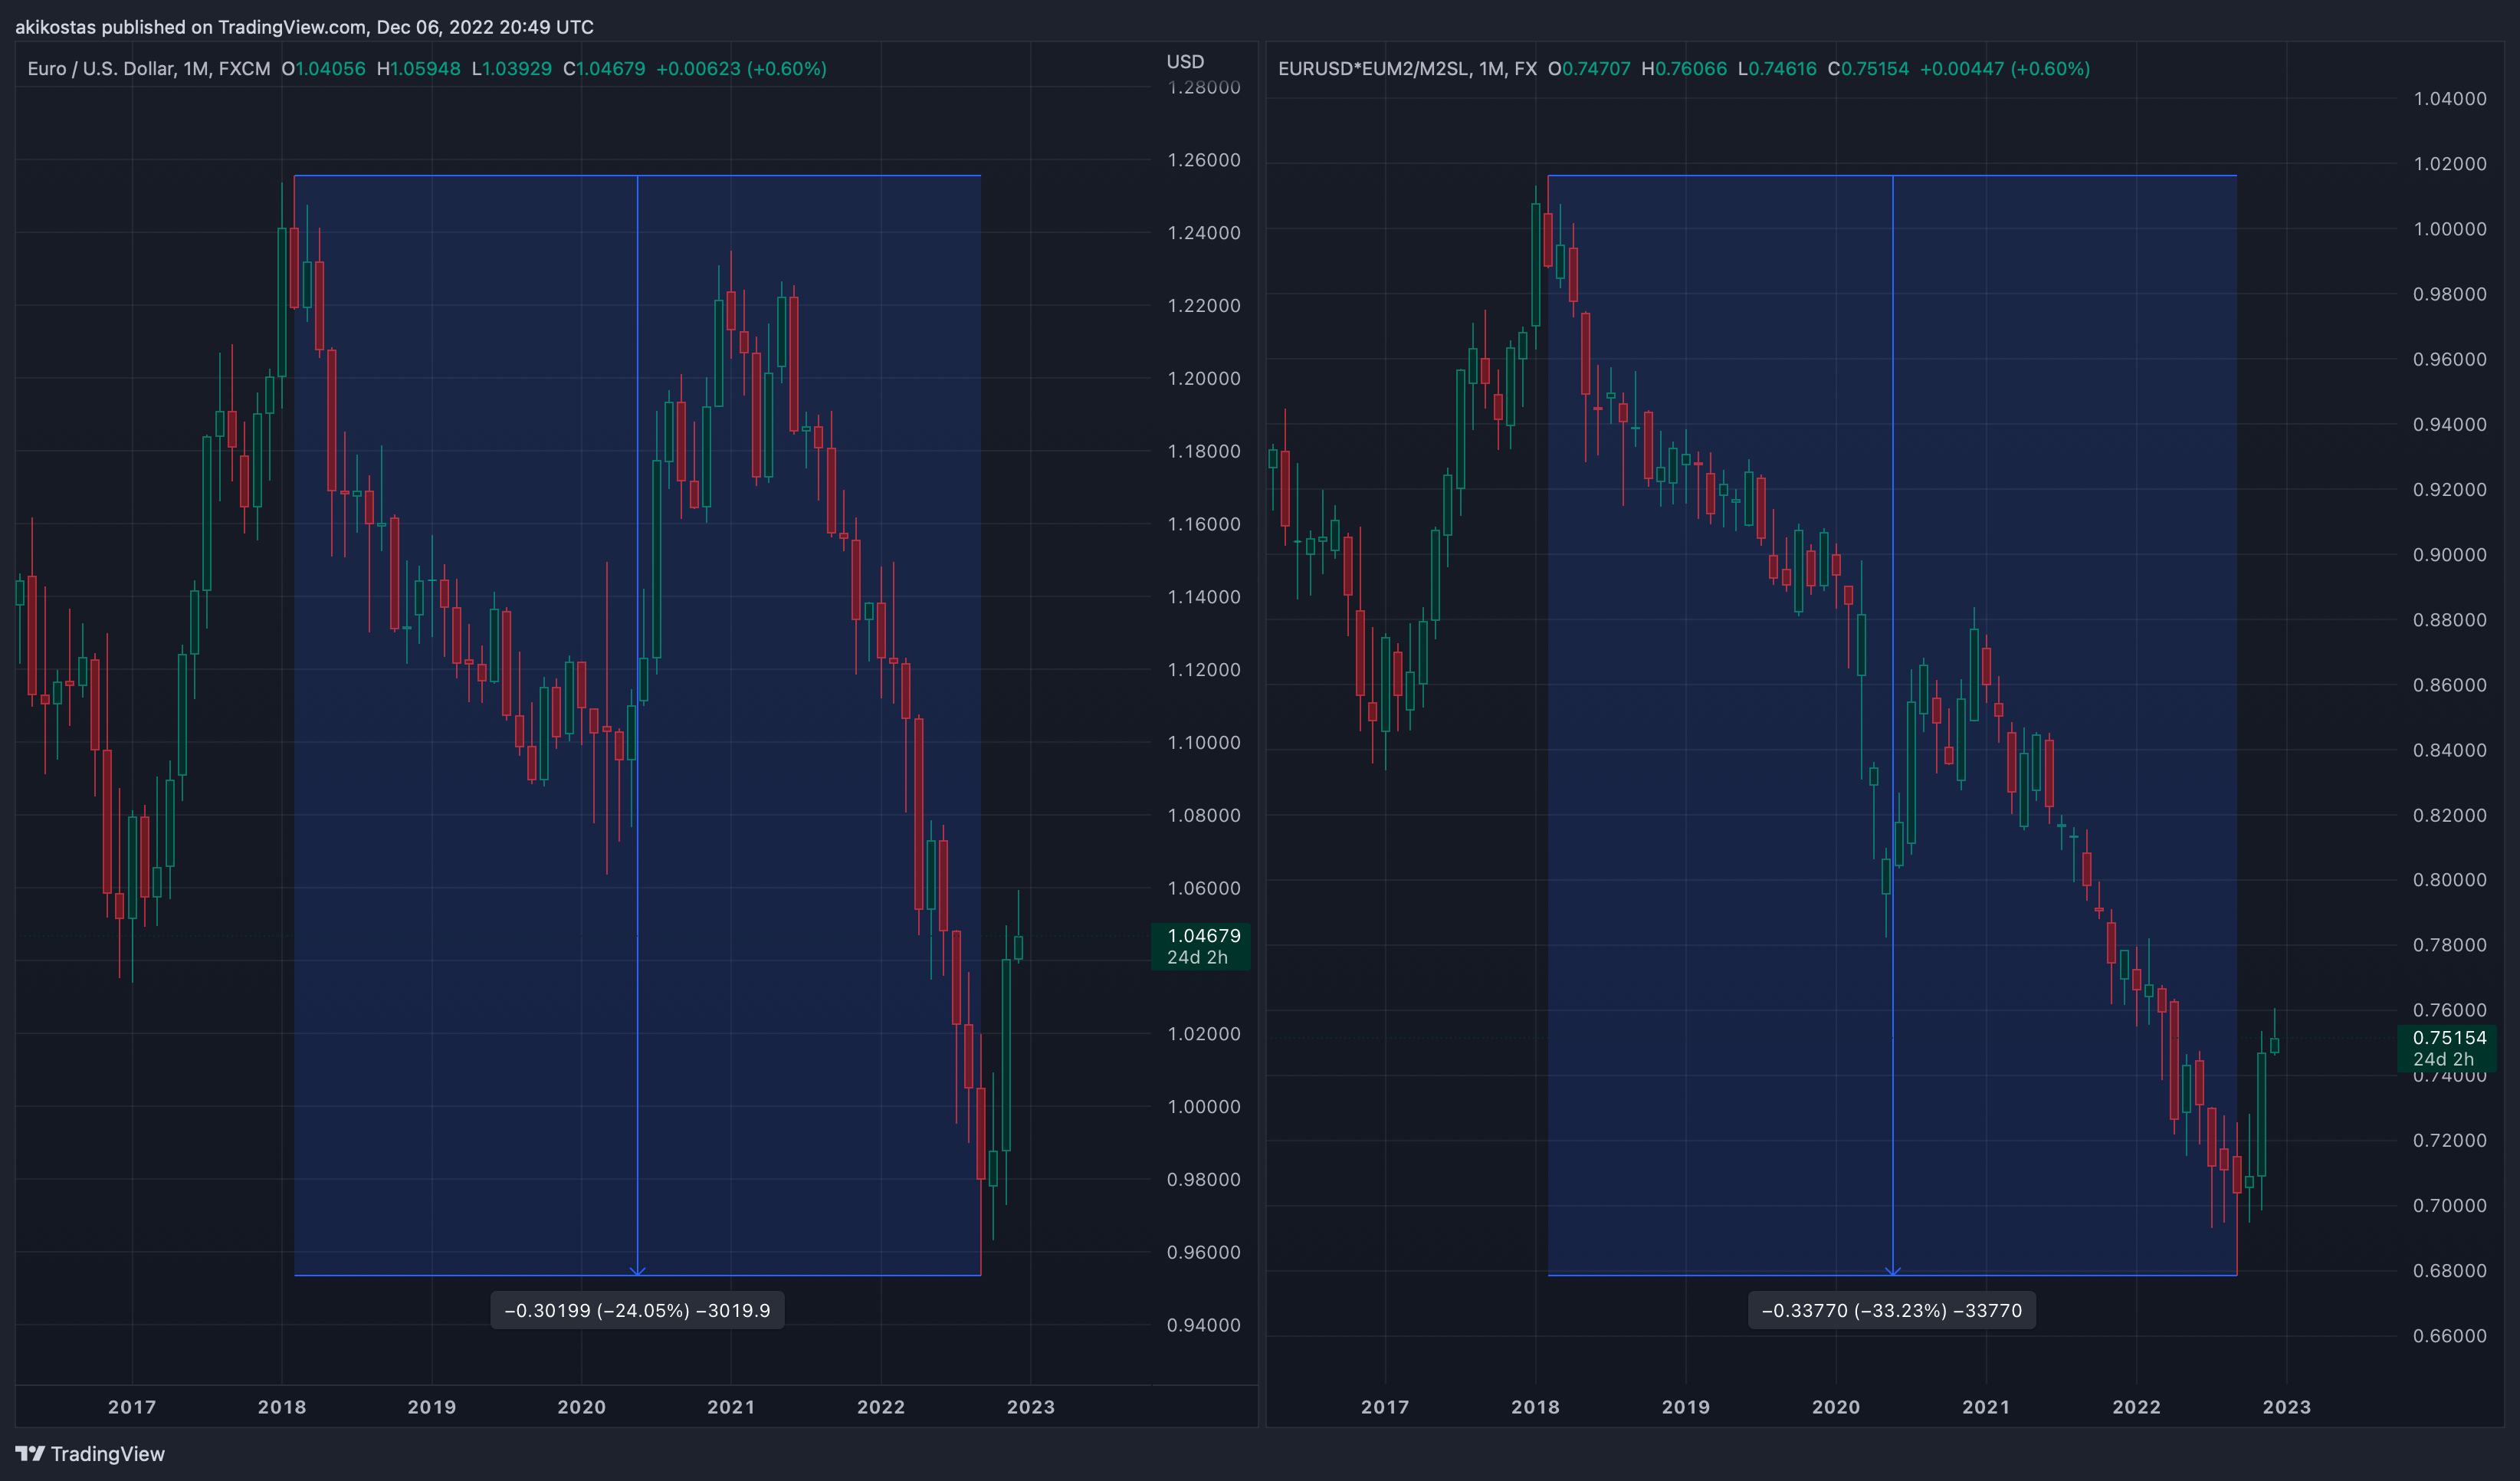Viewport: 2520px width, 1481px height.
Task: Click the 1.04000 price on the right axis
Action: click(2450, 99)
